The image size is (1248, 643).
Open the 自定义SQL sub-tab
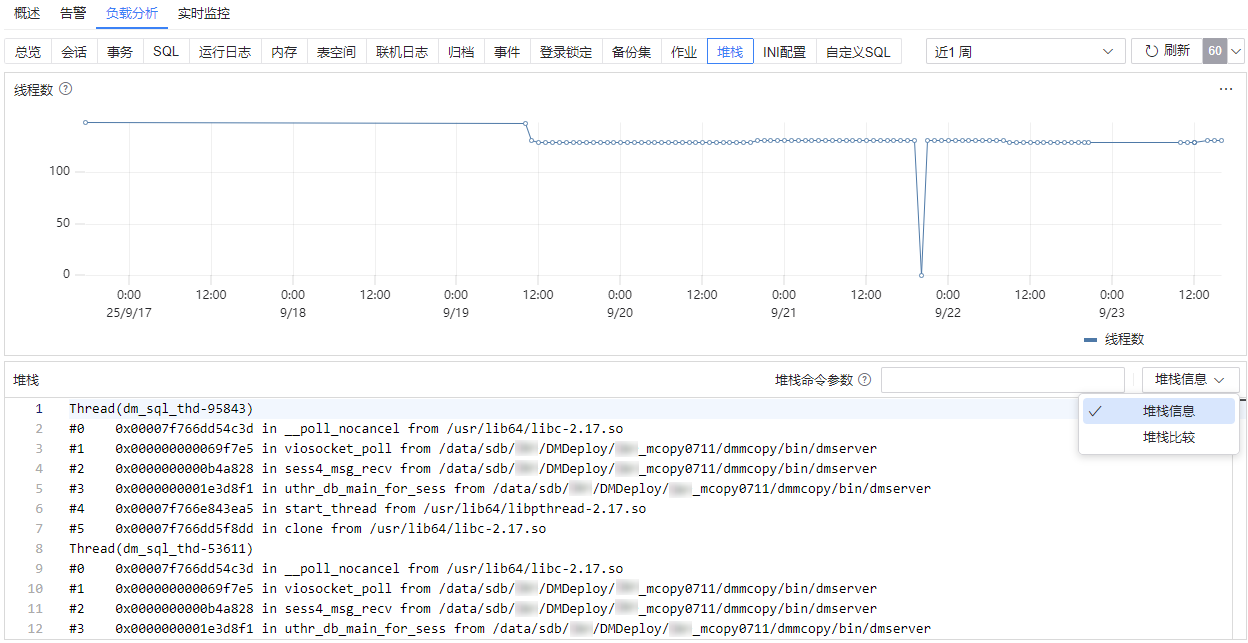coord(858,52)
